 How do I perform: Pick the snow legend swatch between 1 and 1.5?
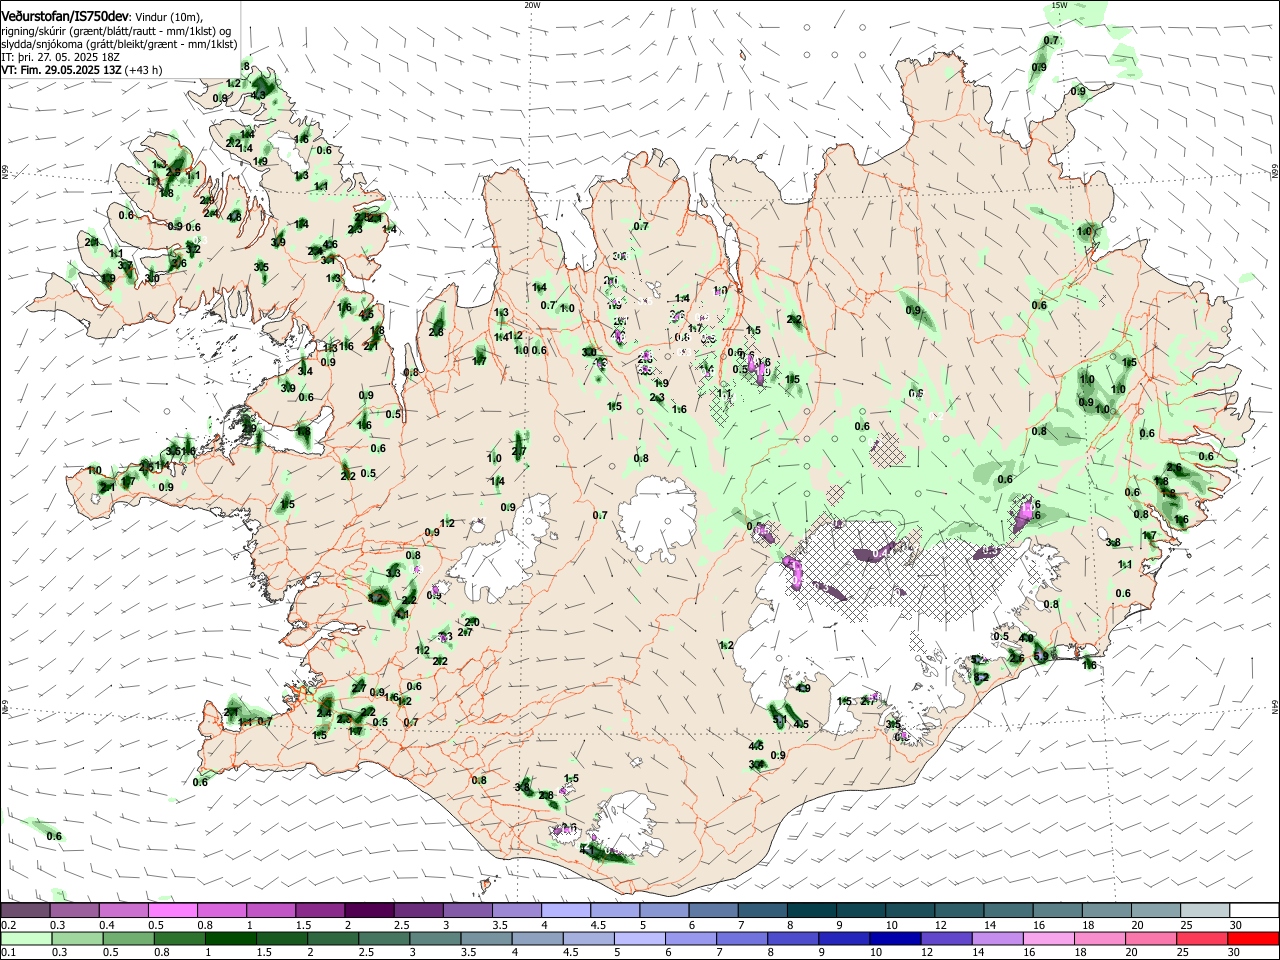[270, 911]
